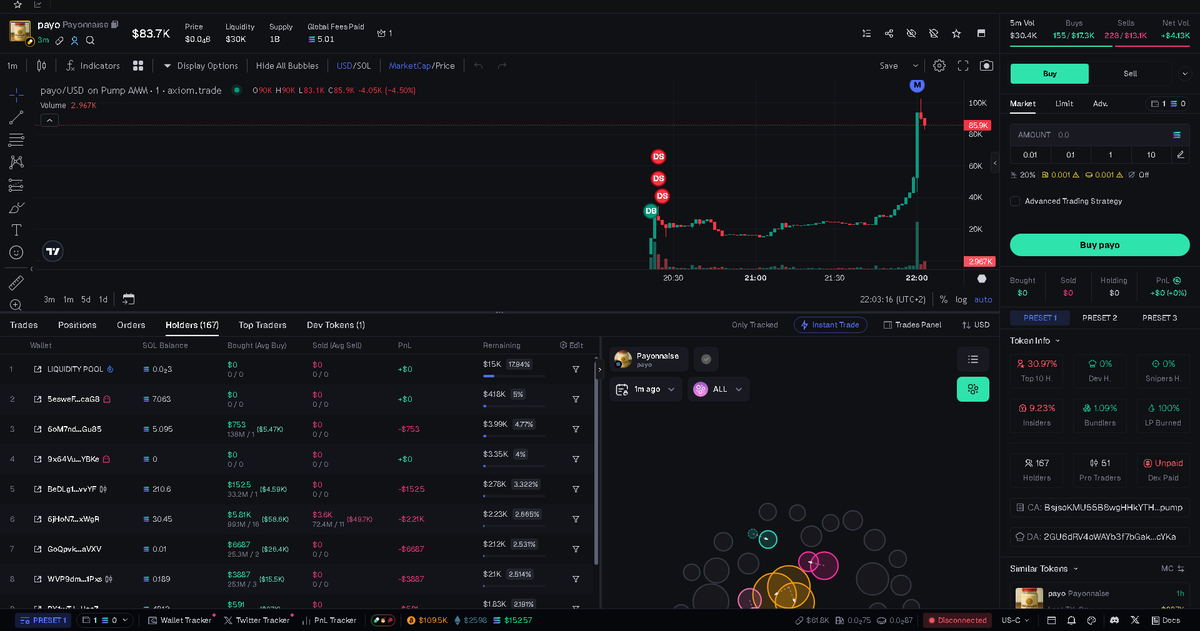The width and height of the screenshot is (1200, 631).
Task: Open the PnL Tracker
Action: click(x=328, y=620)
